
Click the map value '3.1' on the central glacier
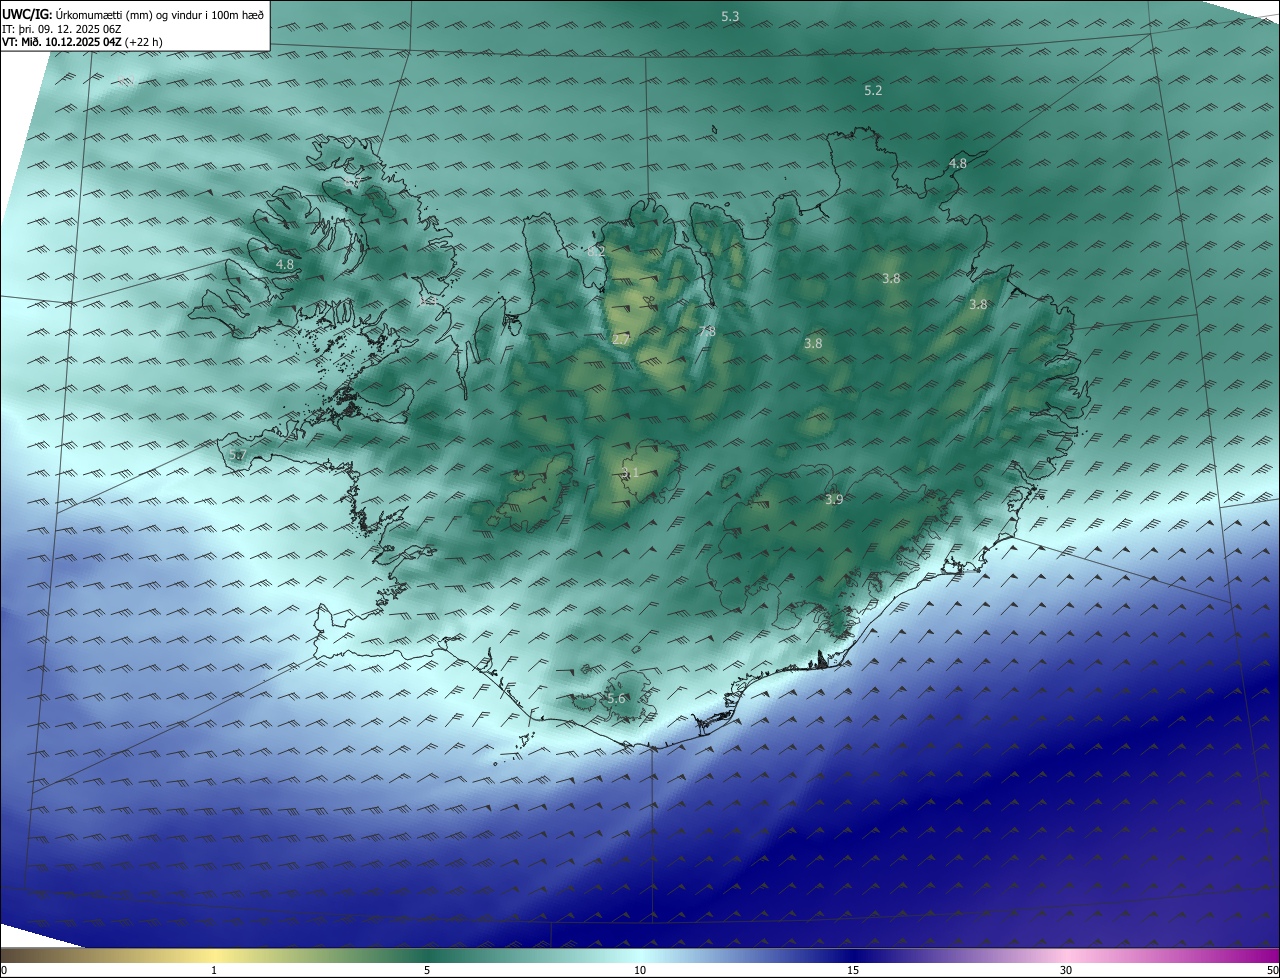tap(630, 473)
